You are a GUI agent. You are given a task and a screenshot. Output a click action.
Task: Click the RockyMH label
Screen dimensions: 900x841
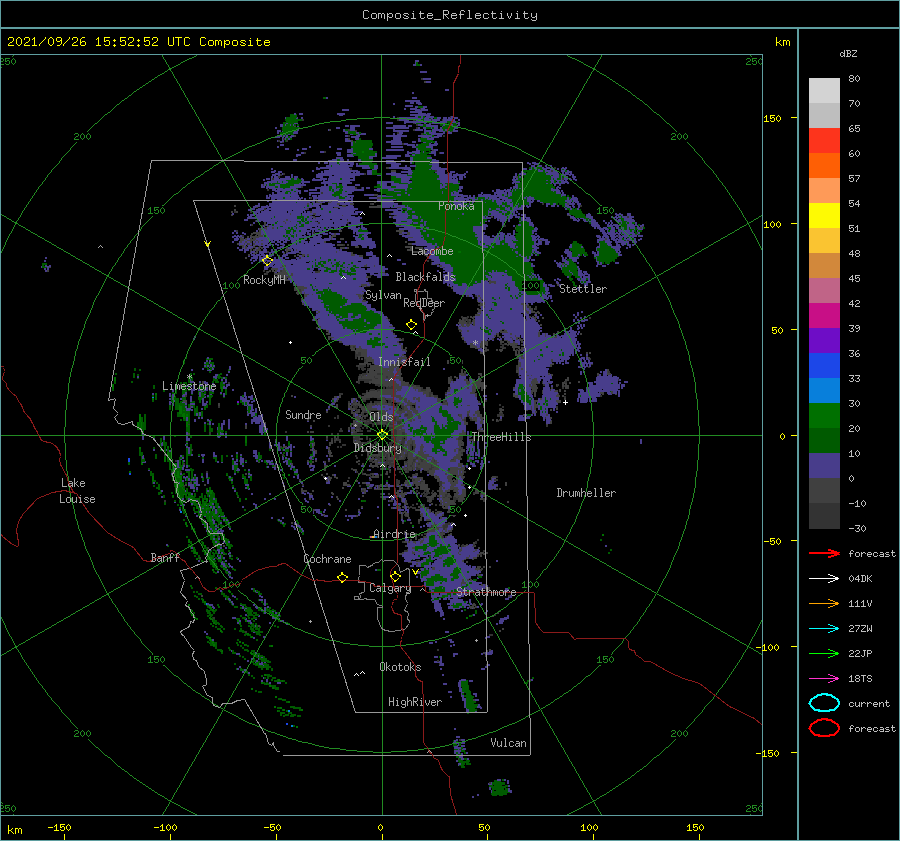264,280
